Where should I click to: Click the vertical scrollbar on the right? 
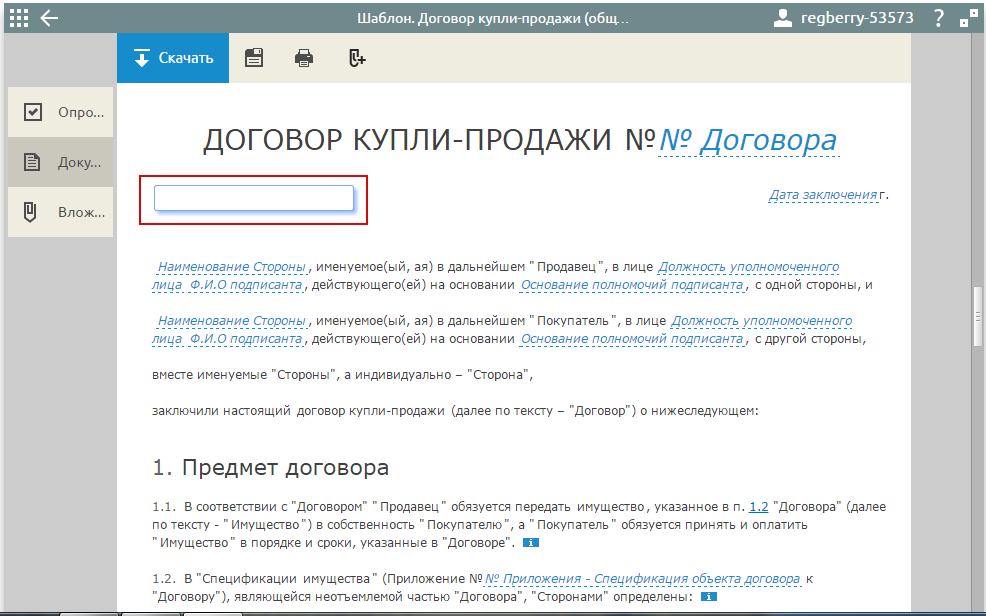pyautogui.click(x=977, y=300)
